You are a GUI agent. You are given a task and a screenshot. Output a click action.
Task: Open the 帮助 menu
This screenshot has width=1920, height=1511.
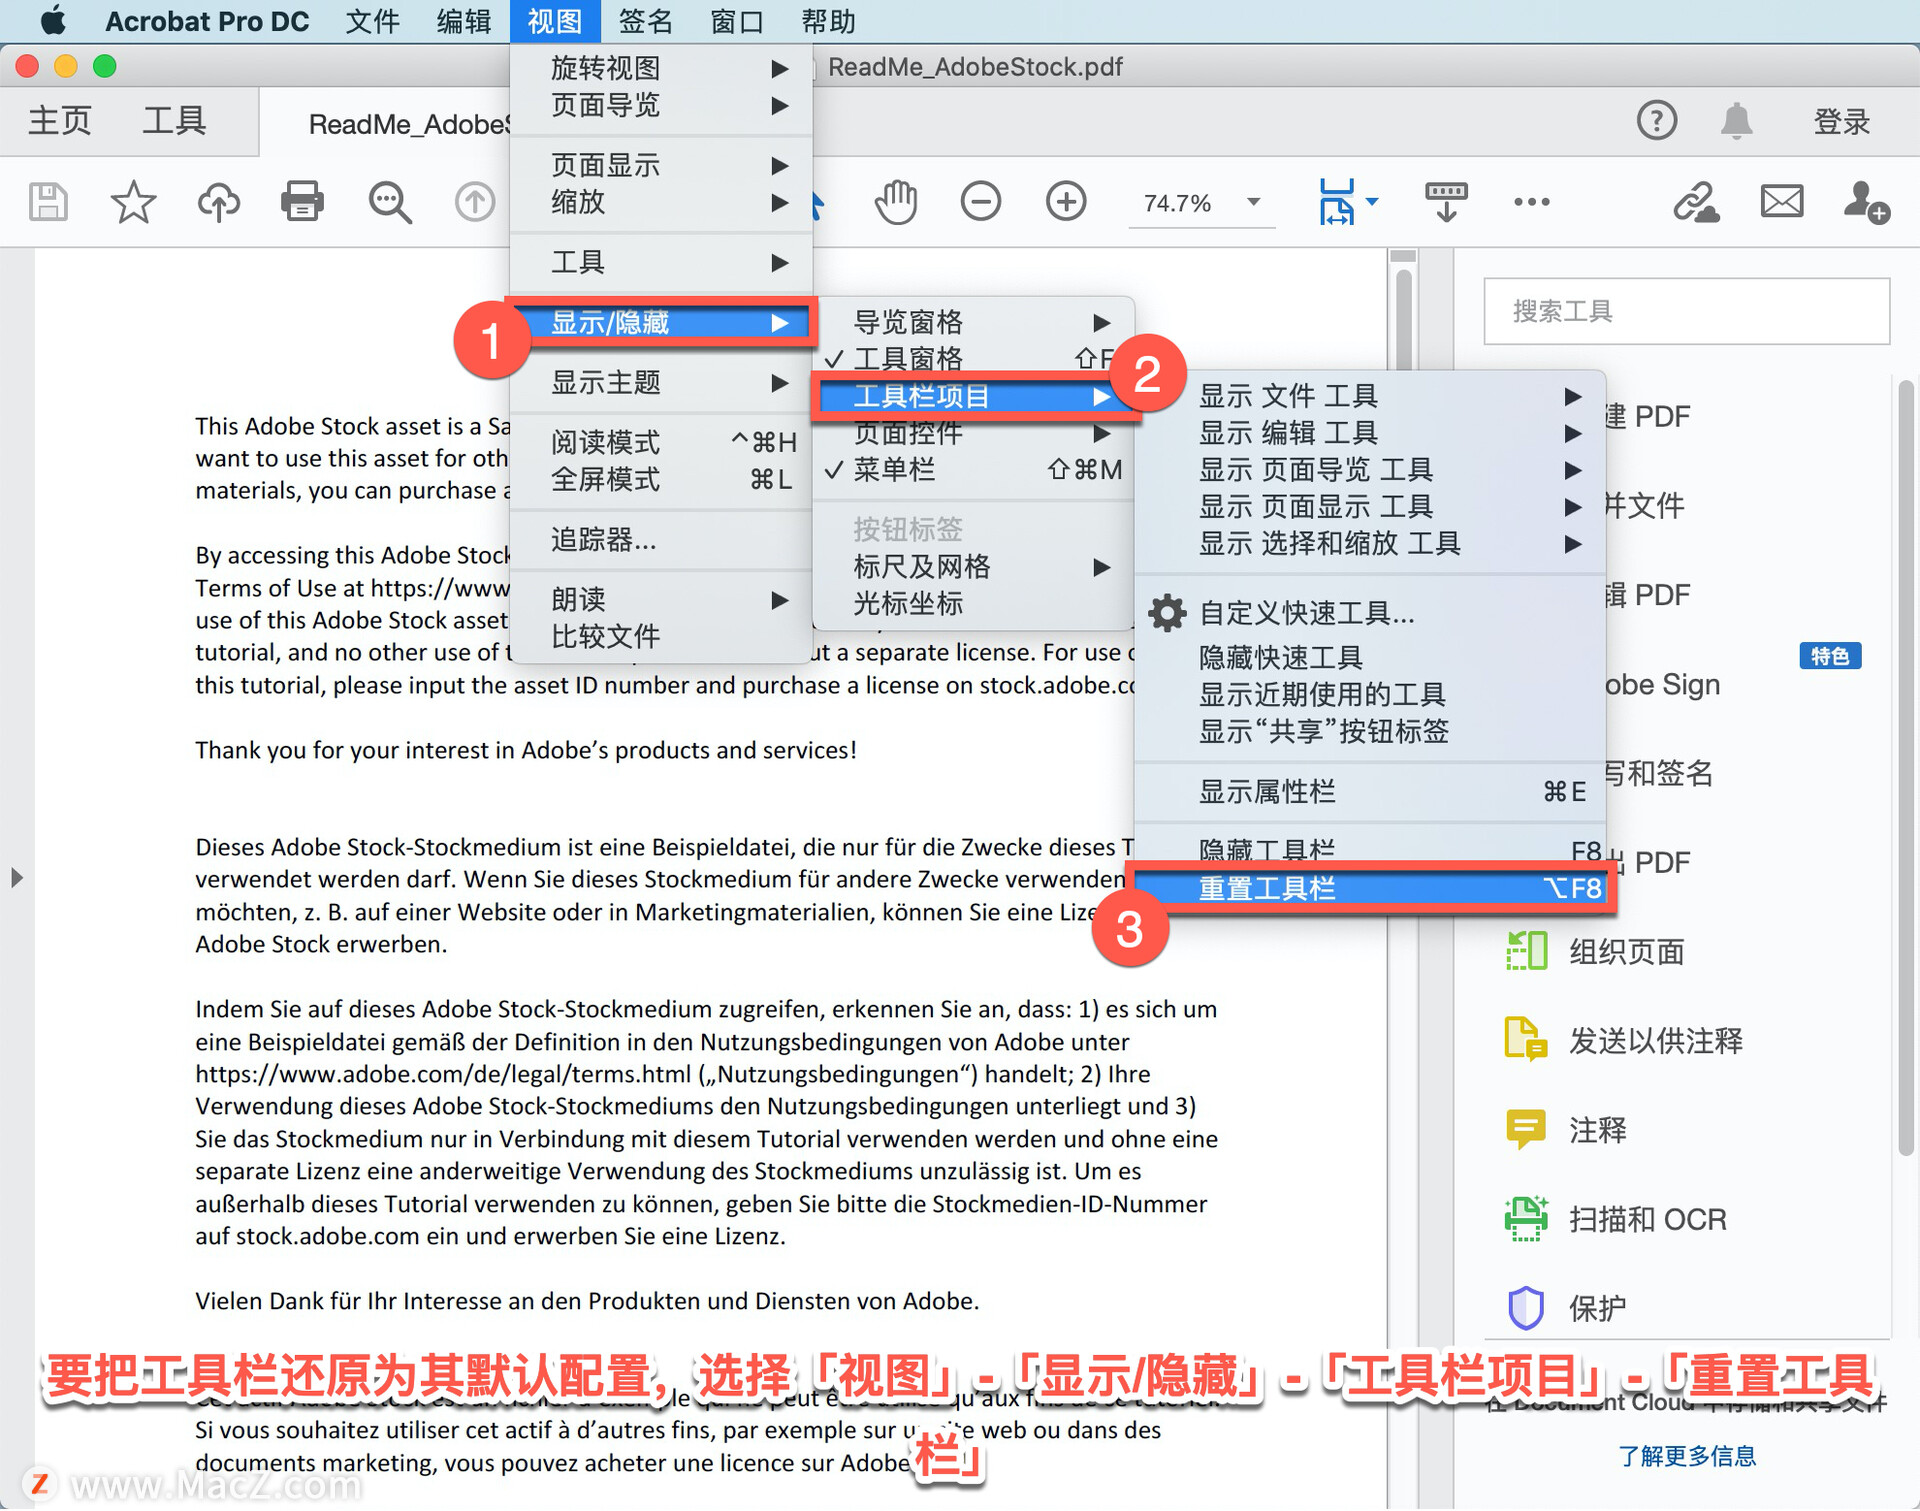(x=828, y=20)
